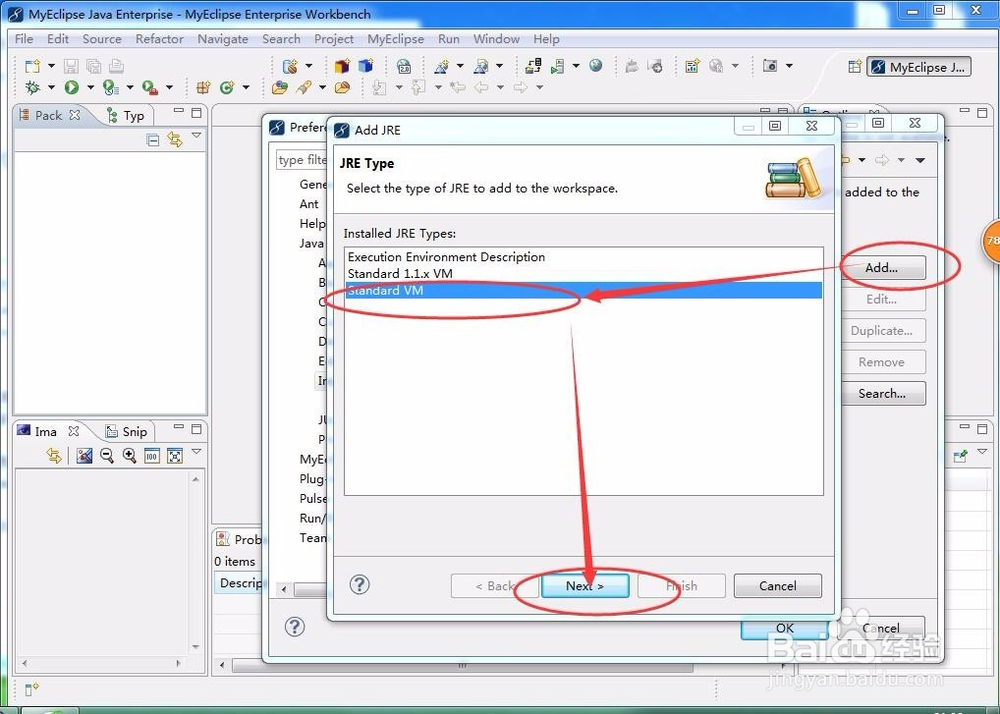Click Cancel in Add JRE dialog
The image size is (1000, 714).
click(777, 586)
